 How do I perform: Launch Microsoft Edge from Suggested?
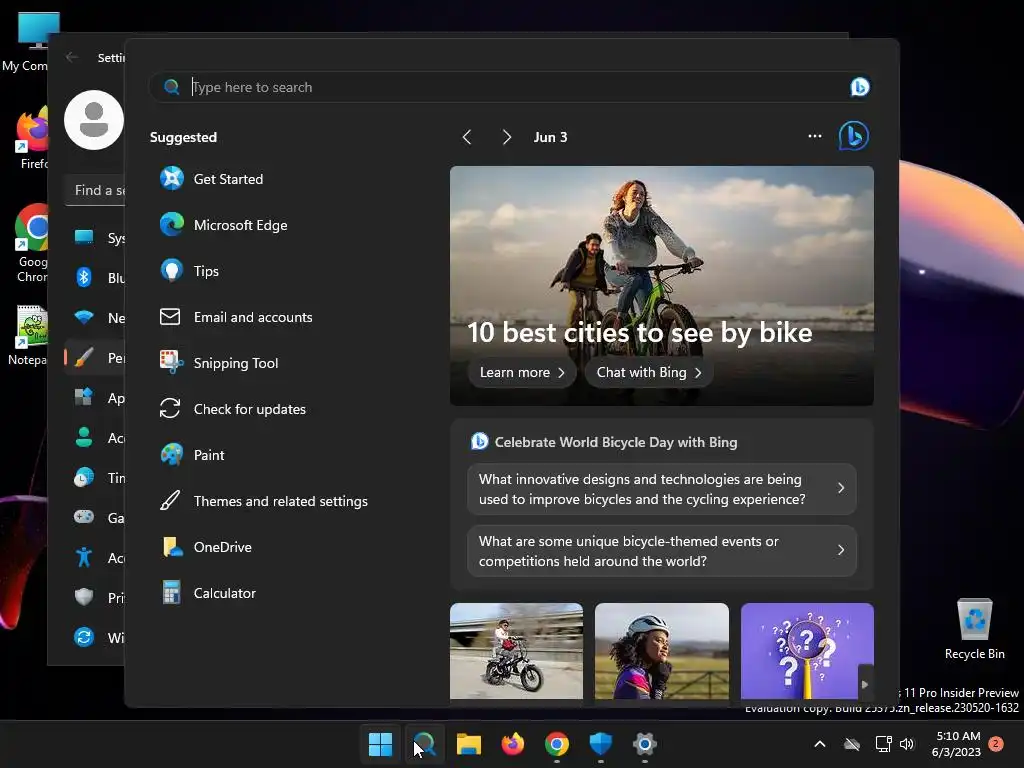(224, 225)
